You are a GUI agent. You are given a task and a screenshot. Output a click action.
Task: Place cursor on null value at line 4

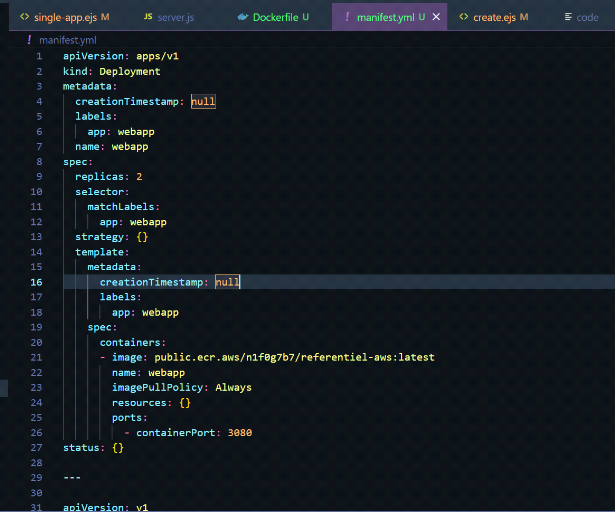tap(203, 101)
